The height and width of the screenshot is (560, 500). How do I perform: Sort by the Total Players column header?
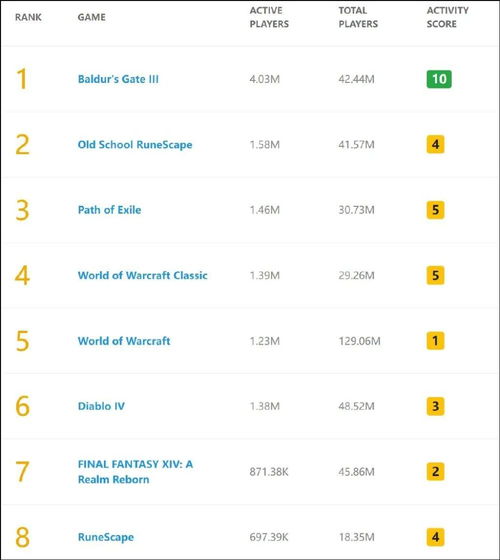coord(358,17)
